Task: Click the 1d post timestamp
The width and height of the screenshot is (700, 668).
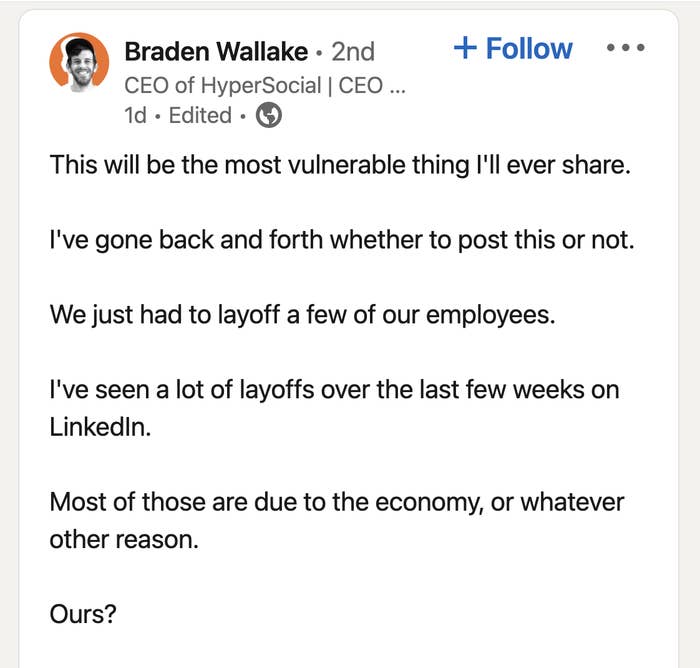Action: click(x=135, y=115)
